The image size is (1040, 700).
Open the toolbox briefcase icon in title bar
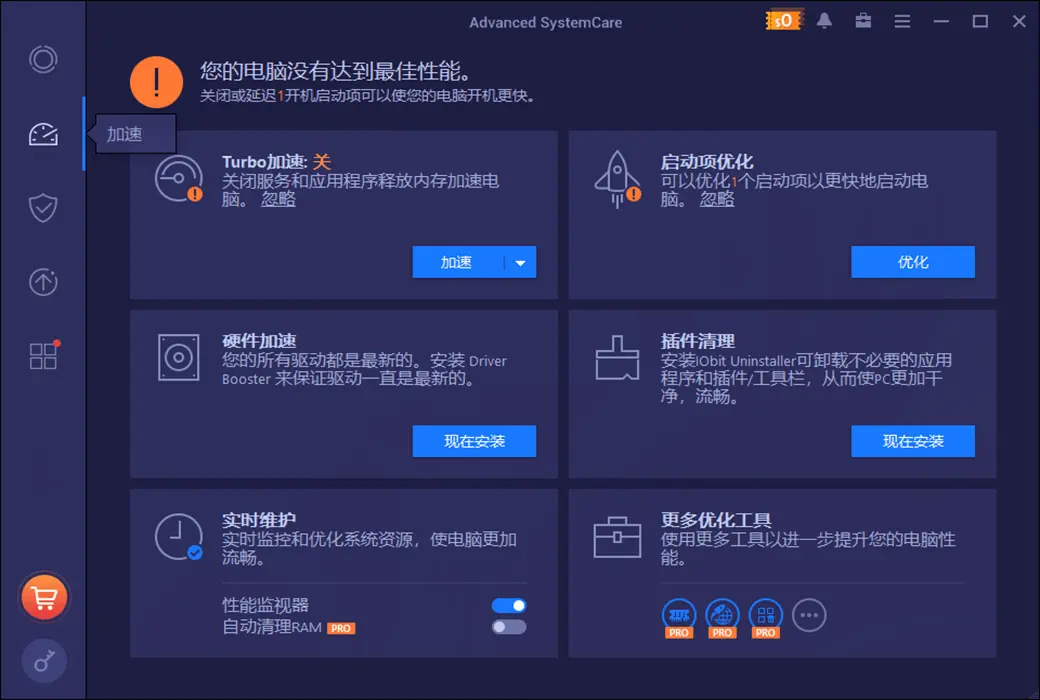(863, 21)
